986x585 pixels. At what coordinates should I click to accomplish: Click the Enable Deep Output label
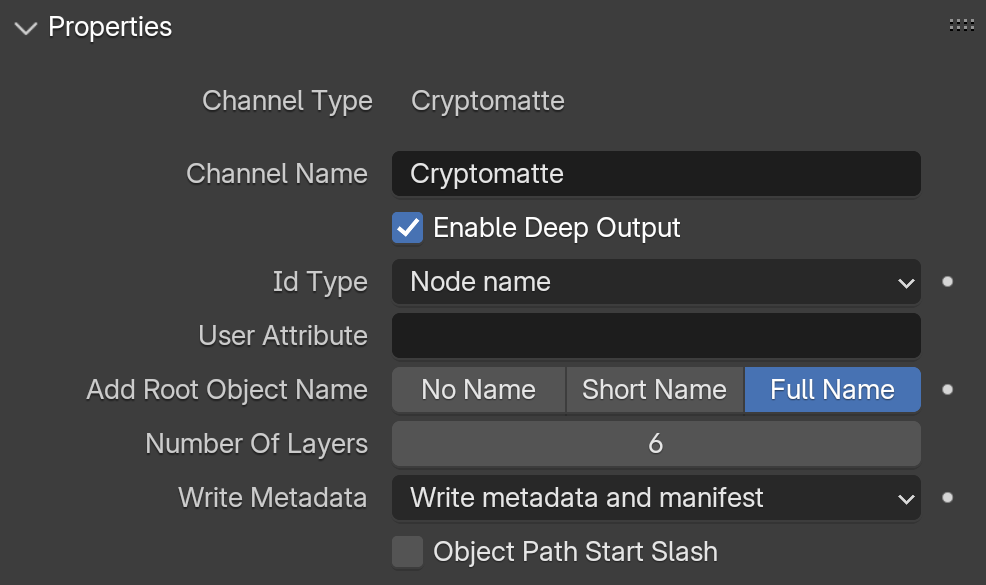click(557, 228)
